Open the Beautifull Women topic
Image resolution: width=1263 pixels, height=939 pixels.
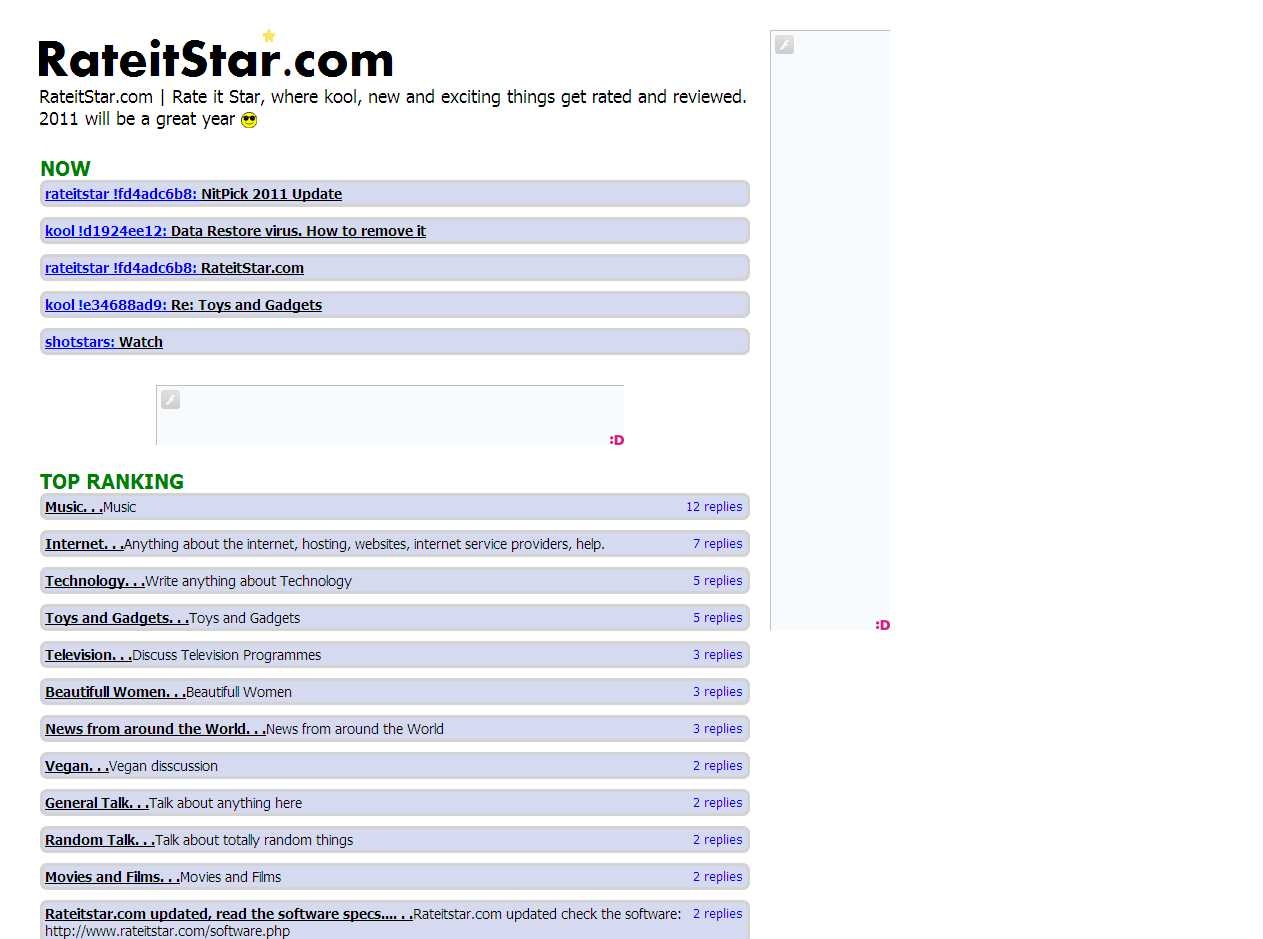(x=115, y=692)
